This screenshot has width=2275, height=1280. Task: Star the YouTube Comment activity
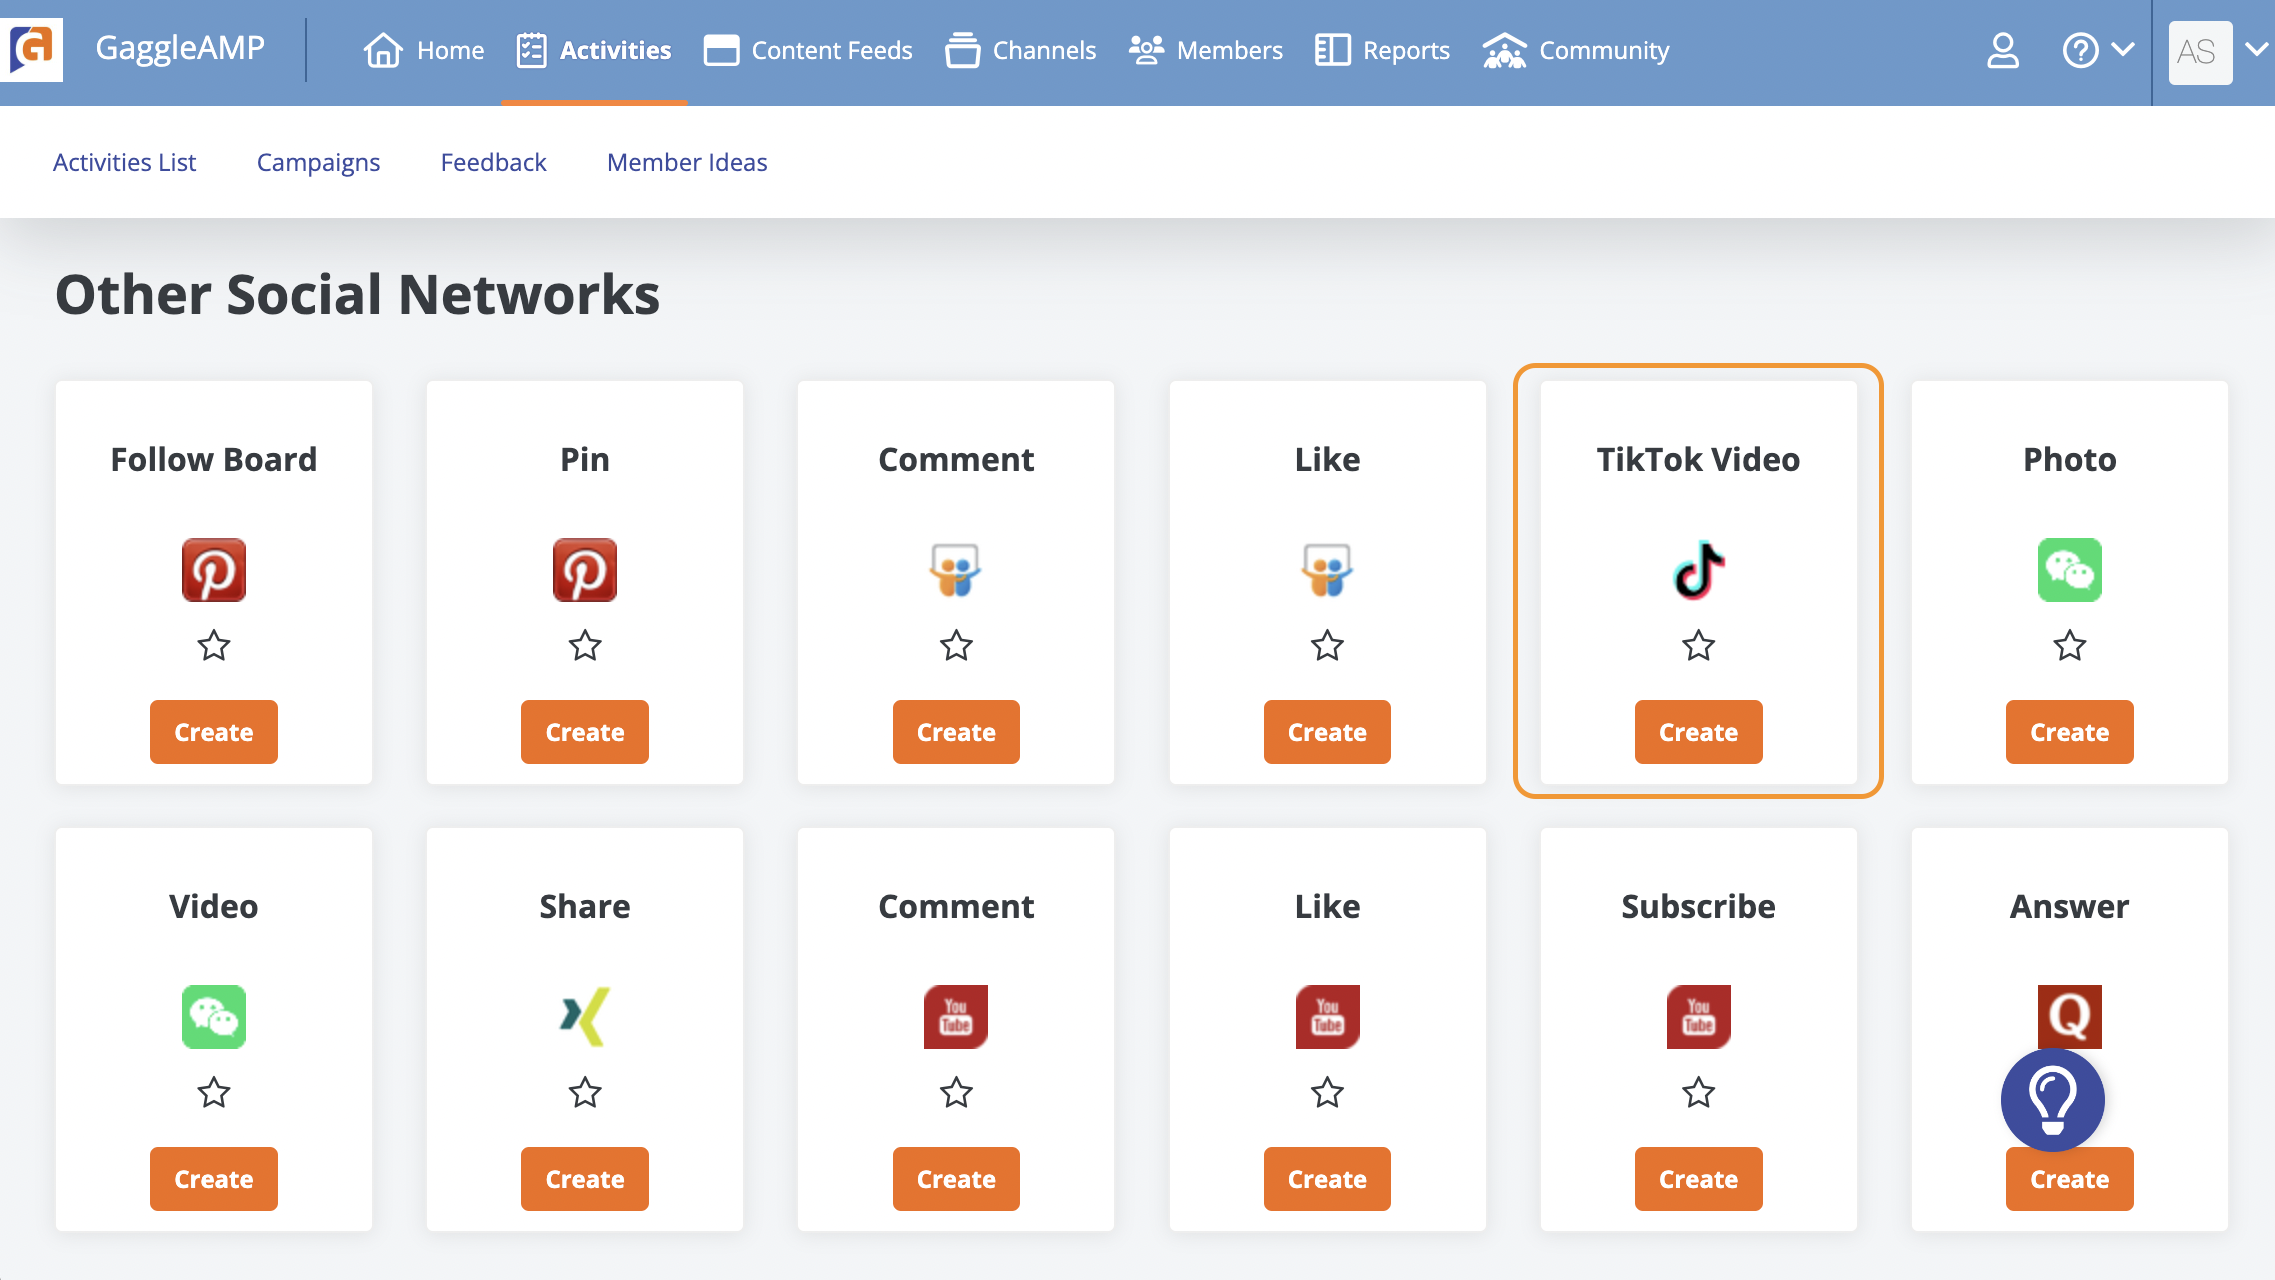956,1093
